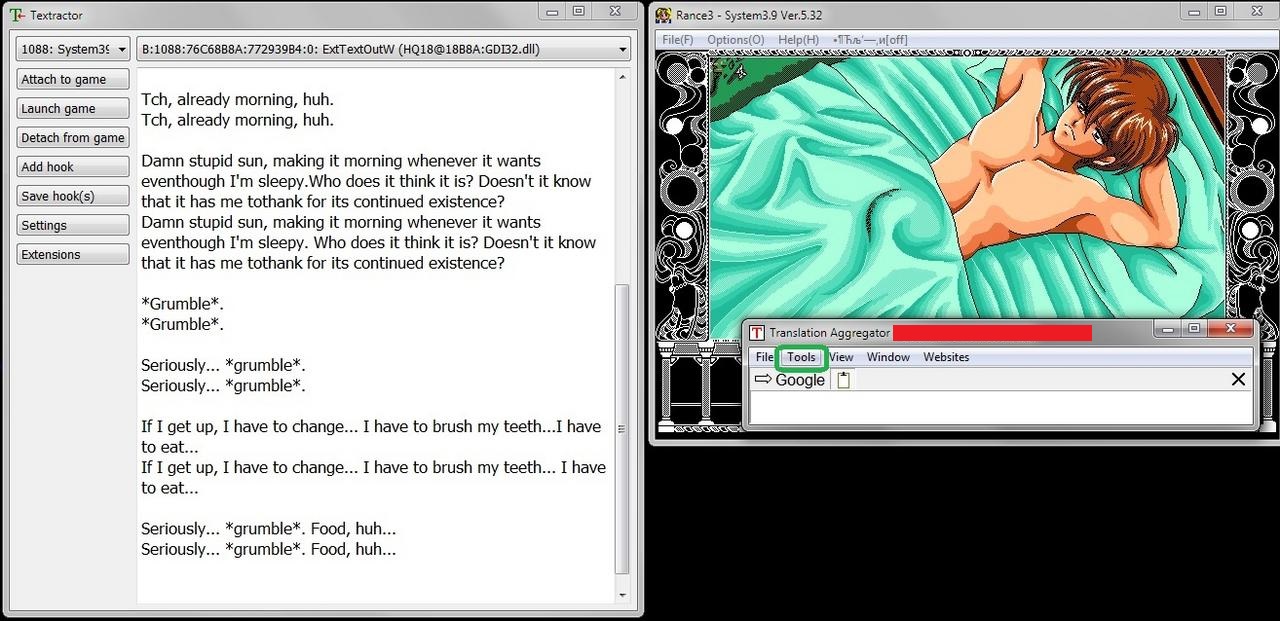Viewport: 1280px width, 621px height.
Task: Open the Extensions button in Textractor
Action: coord(73,254)
